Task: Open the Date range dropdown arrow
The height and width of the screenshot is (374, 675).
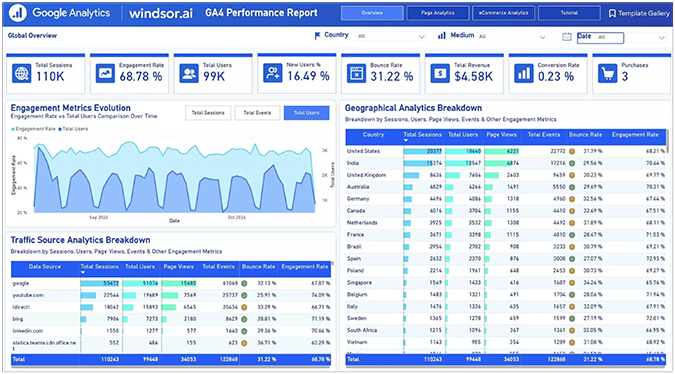Action: click(661, 38)
